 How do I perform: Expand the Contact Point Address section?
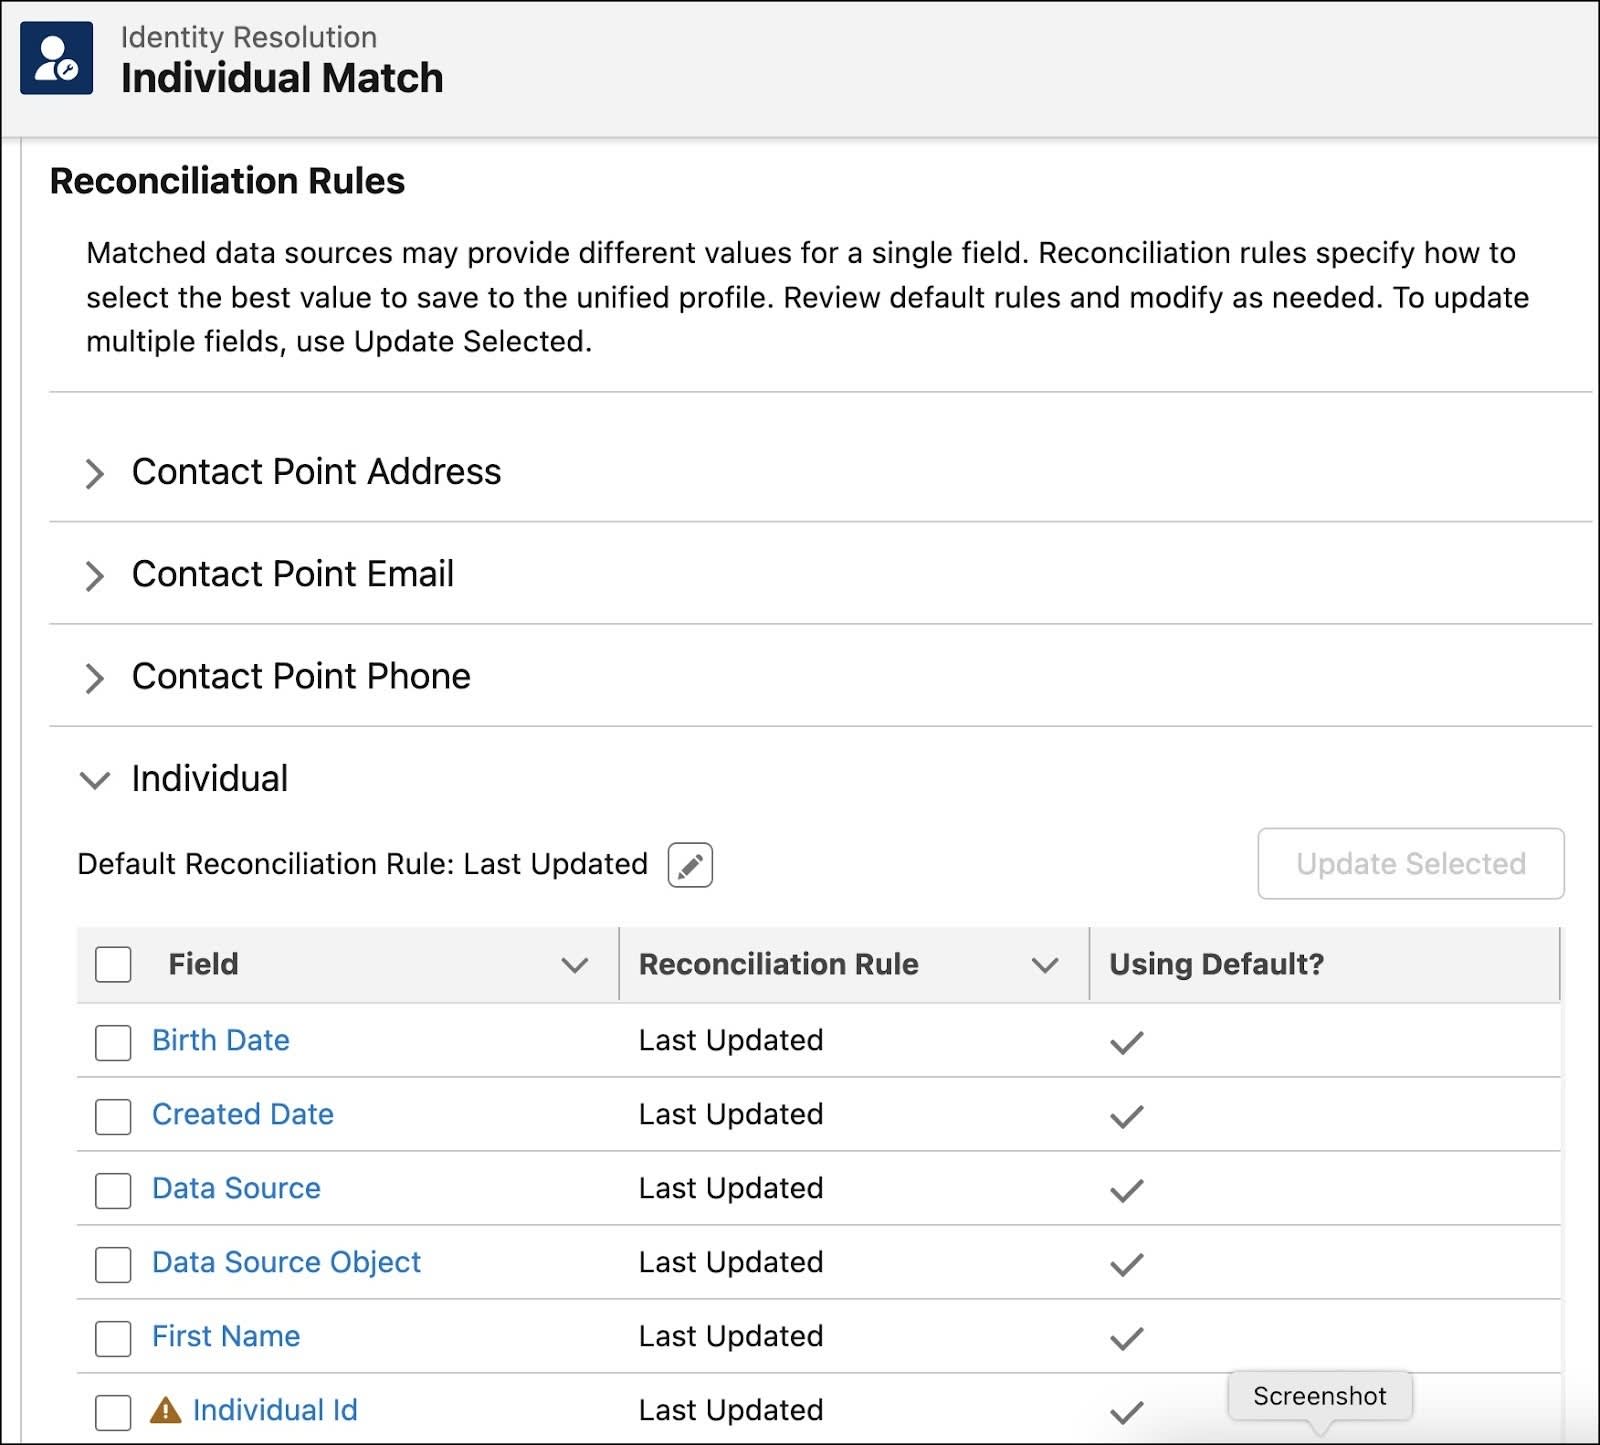[x=95, y=473]
